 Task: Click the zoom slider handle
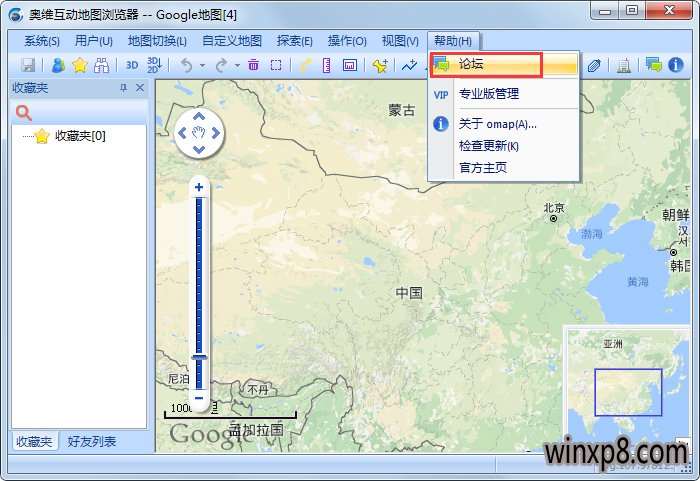click(x=199, y=357)
